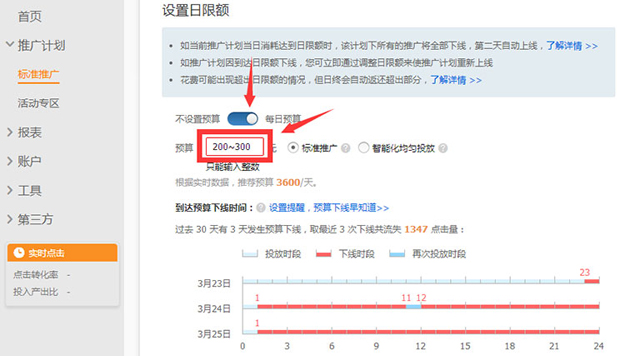Click the blue 再次投放时段 legend icon

397,254
